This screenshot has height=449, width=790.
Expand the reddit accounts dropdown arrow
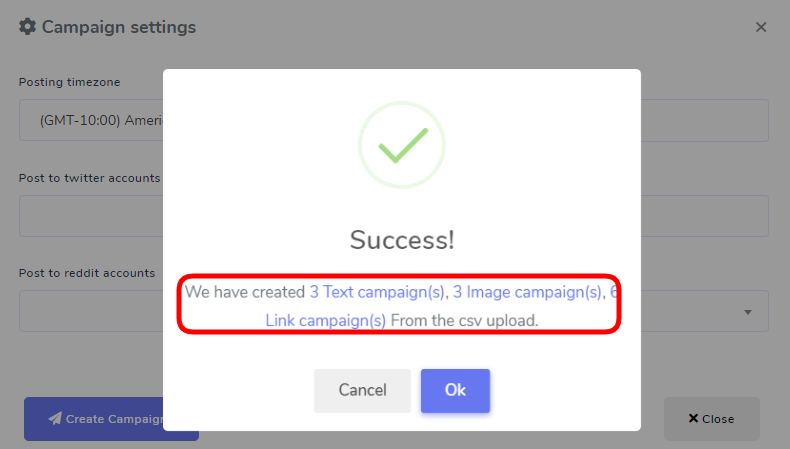click(748, 312)
